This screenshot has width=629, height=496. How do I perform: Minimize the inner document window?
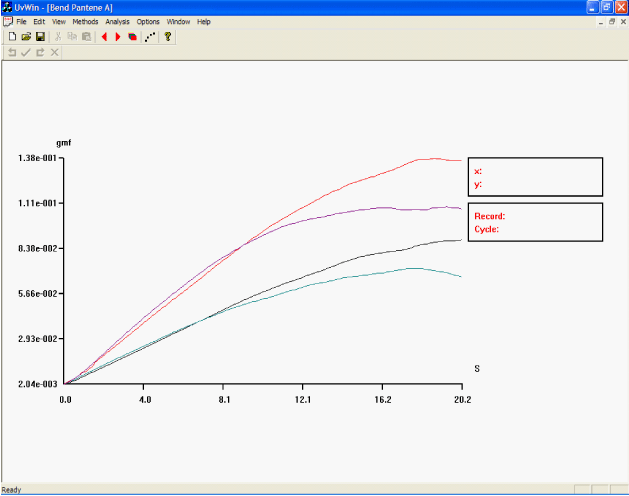click(600, 21)
